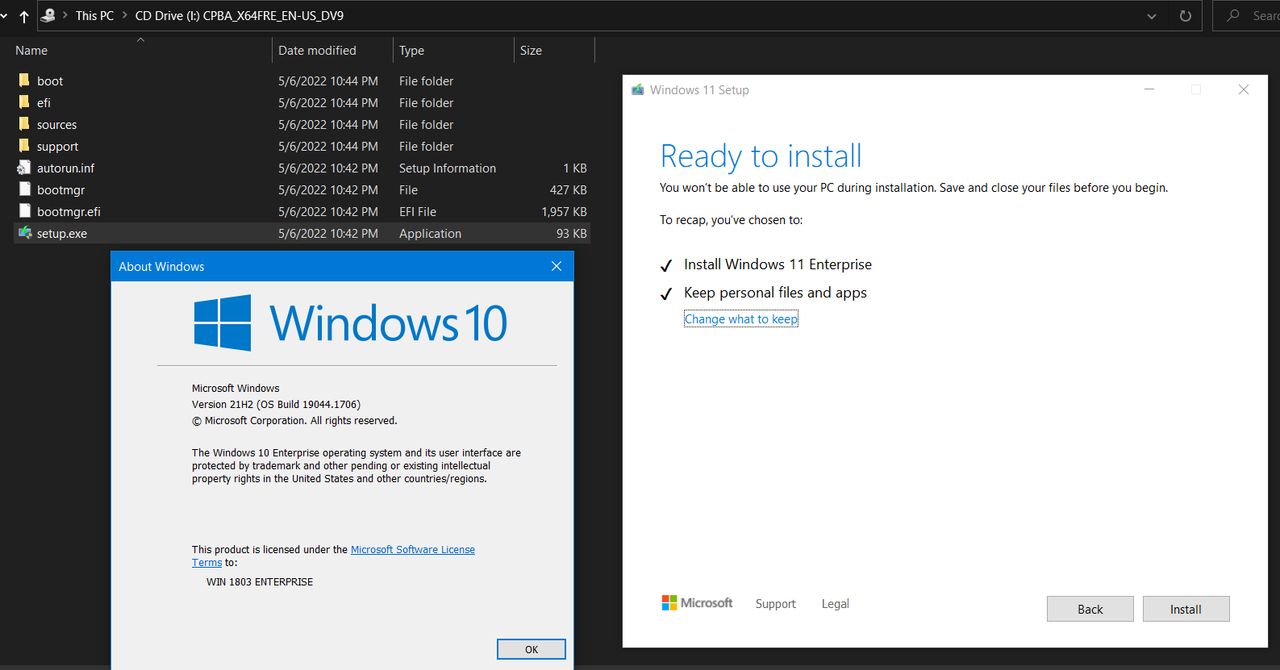Close the Windows 11 Setup window
Screen dimensions: 1280x670
click(1243, 90)
